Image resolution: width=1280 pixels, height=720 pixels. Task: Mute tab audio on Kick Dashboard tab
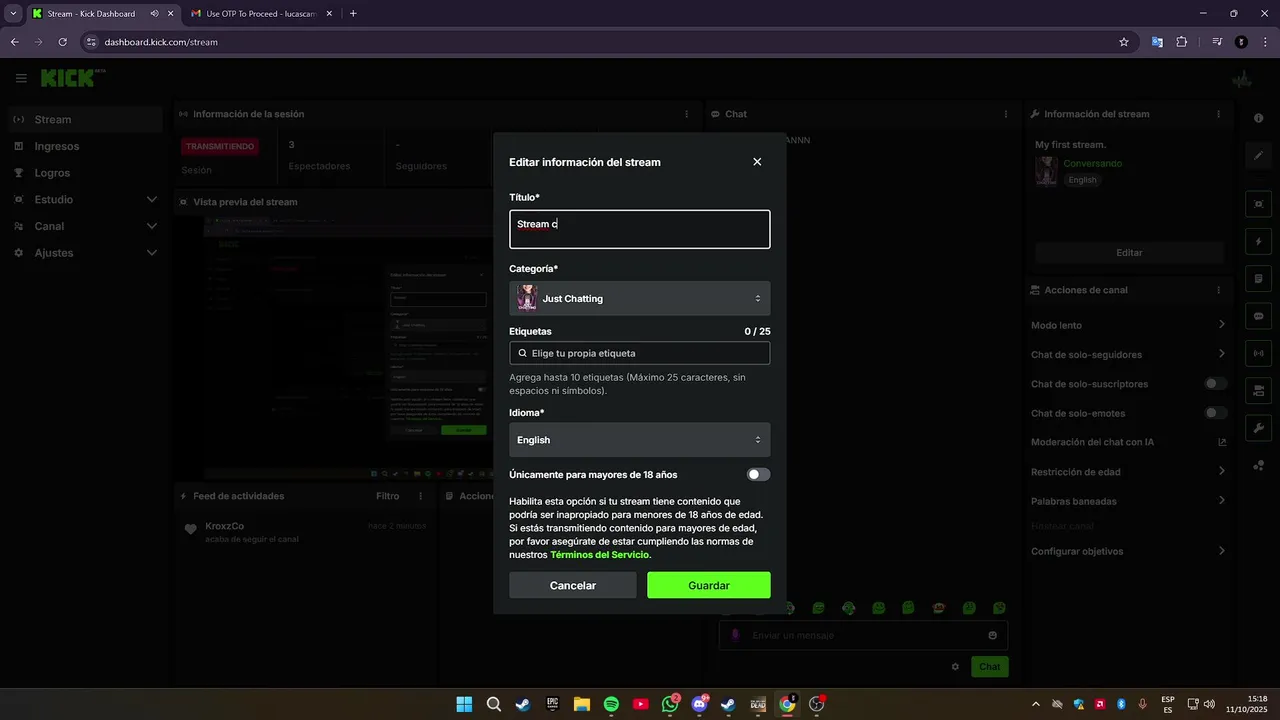[x=154, y=14]
